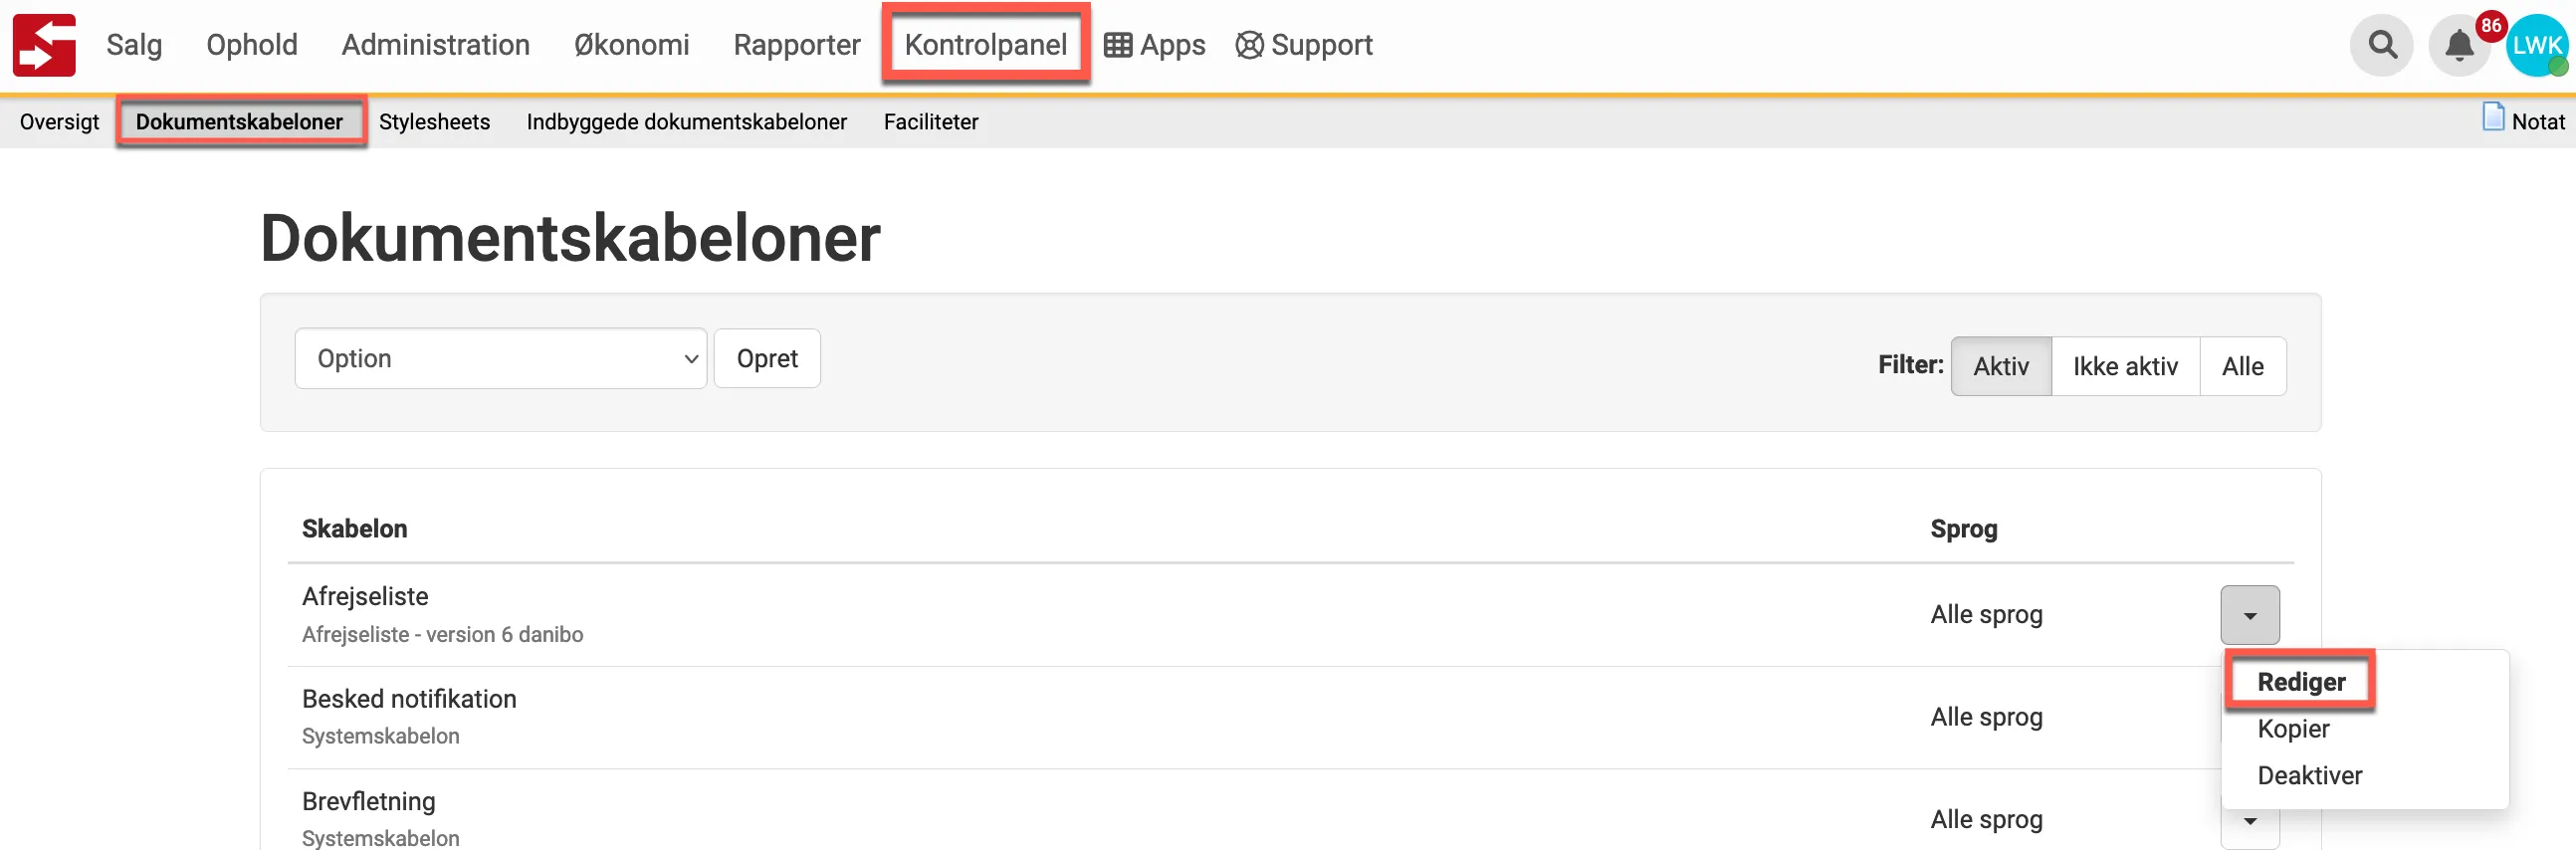Open notifications bell with 86 badge
The width and height of the screenshot is (2576, 850).
(x=2459, y=46)
